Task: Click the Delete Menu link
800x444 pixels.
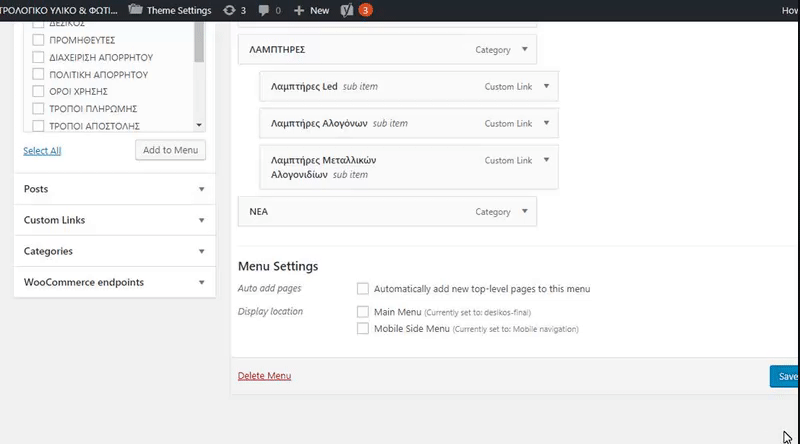Action: point(264,376)
